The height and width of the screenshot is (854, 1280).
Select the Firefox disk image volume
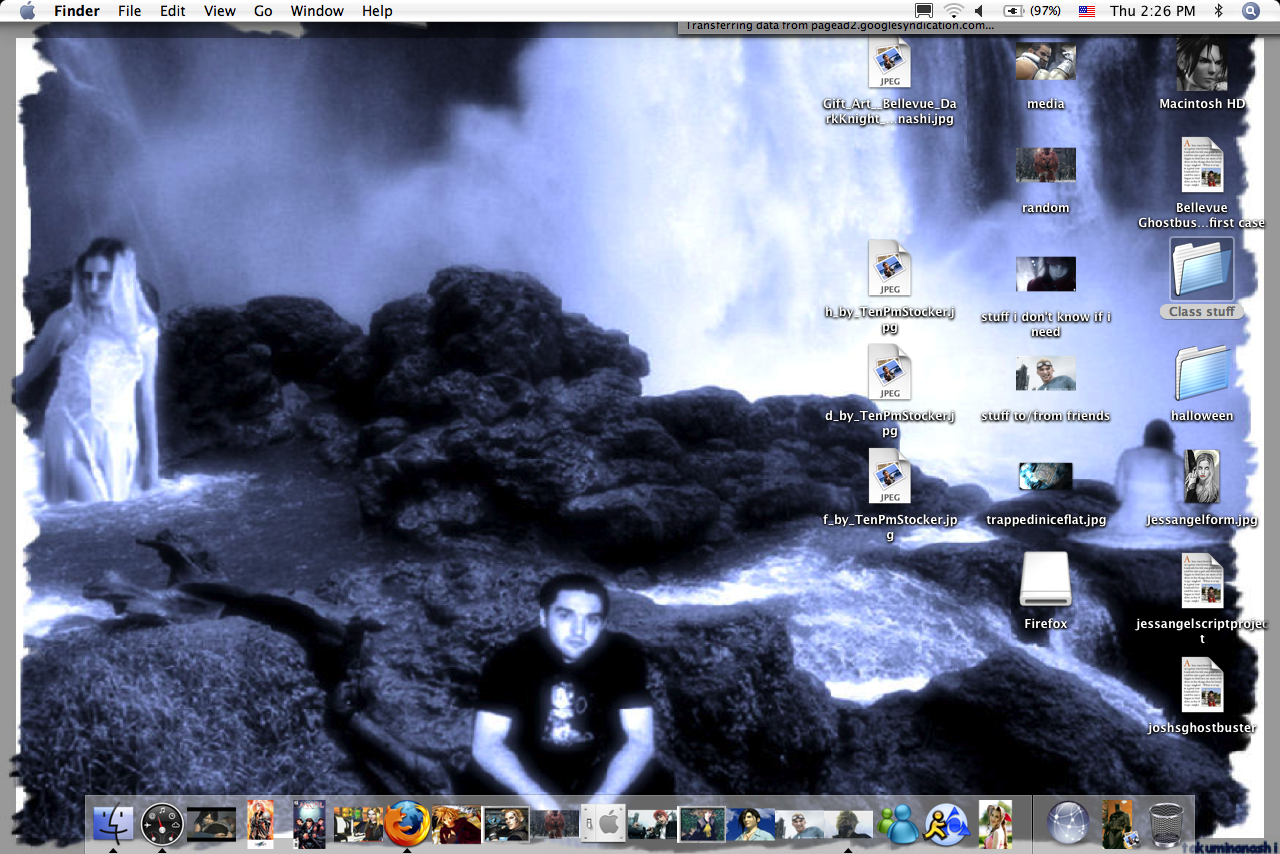1045,580
